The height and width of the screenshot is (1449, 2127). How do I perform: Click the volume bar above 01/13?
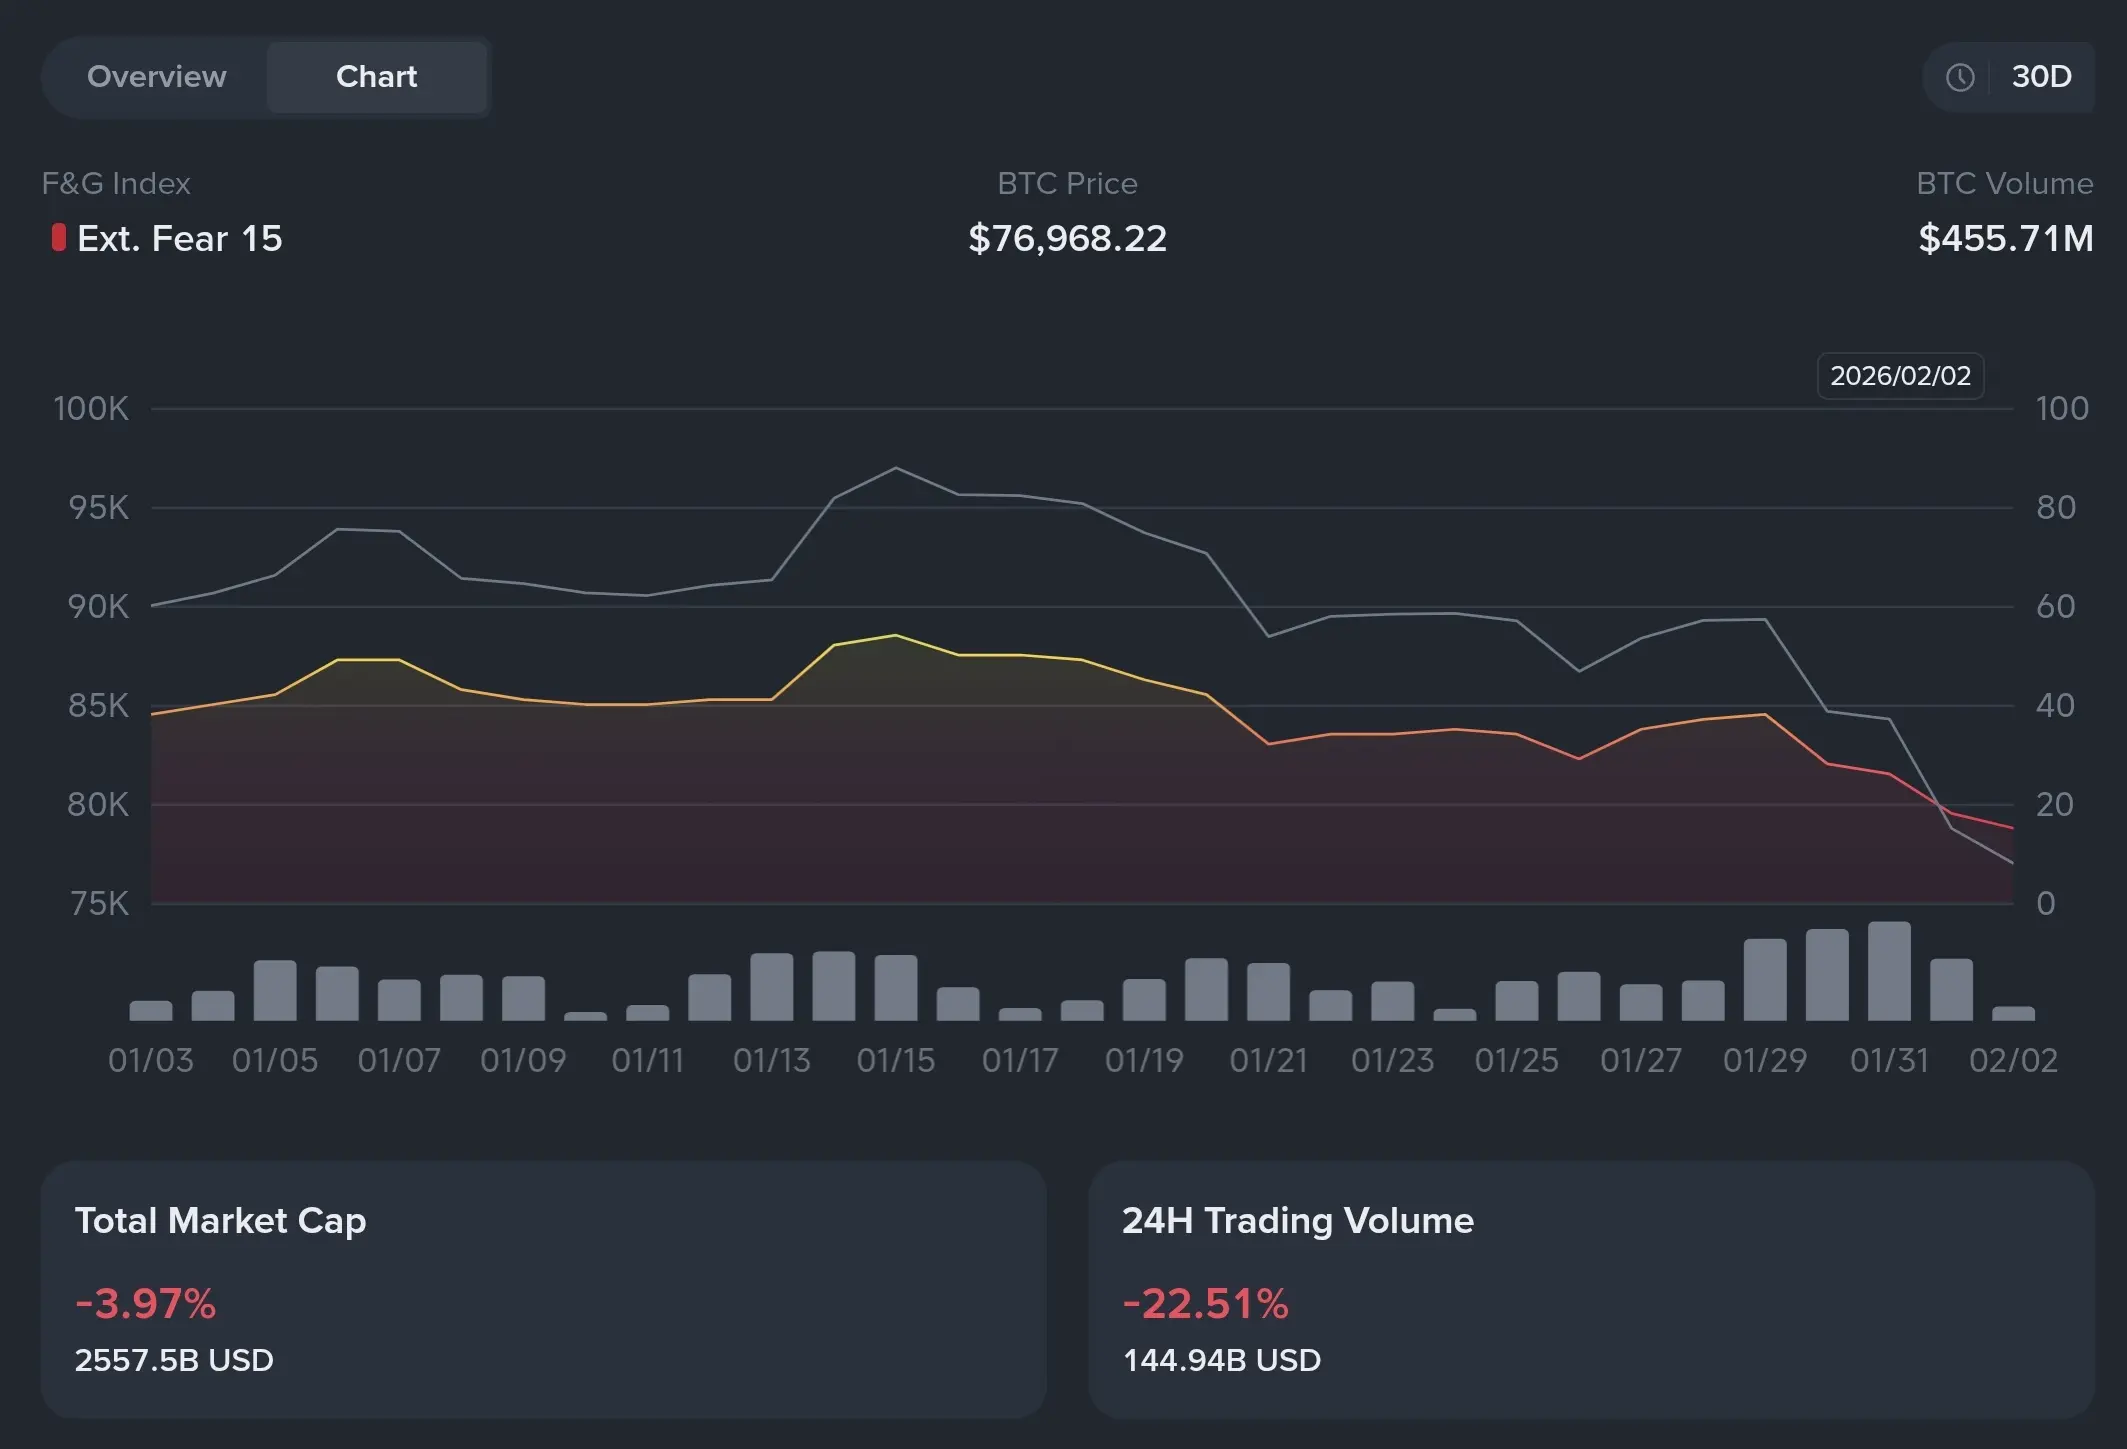(771, 987)
